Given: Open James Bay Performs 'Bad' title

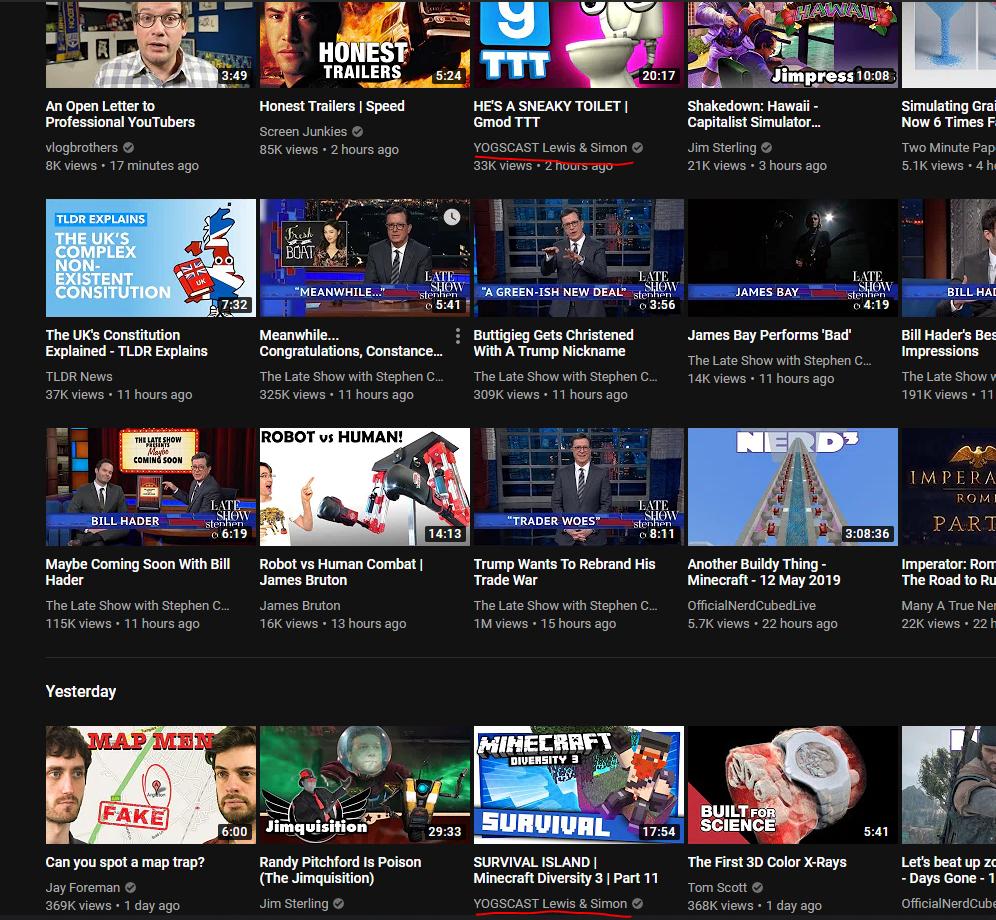Looking at the screenshot, I should 769,335.
